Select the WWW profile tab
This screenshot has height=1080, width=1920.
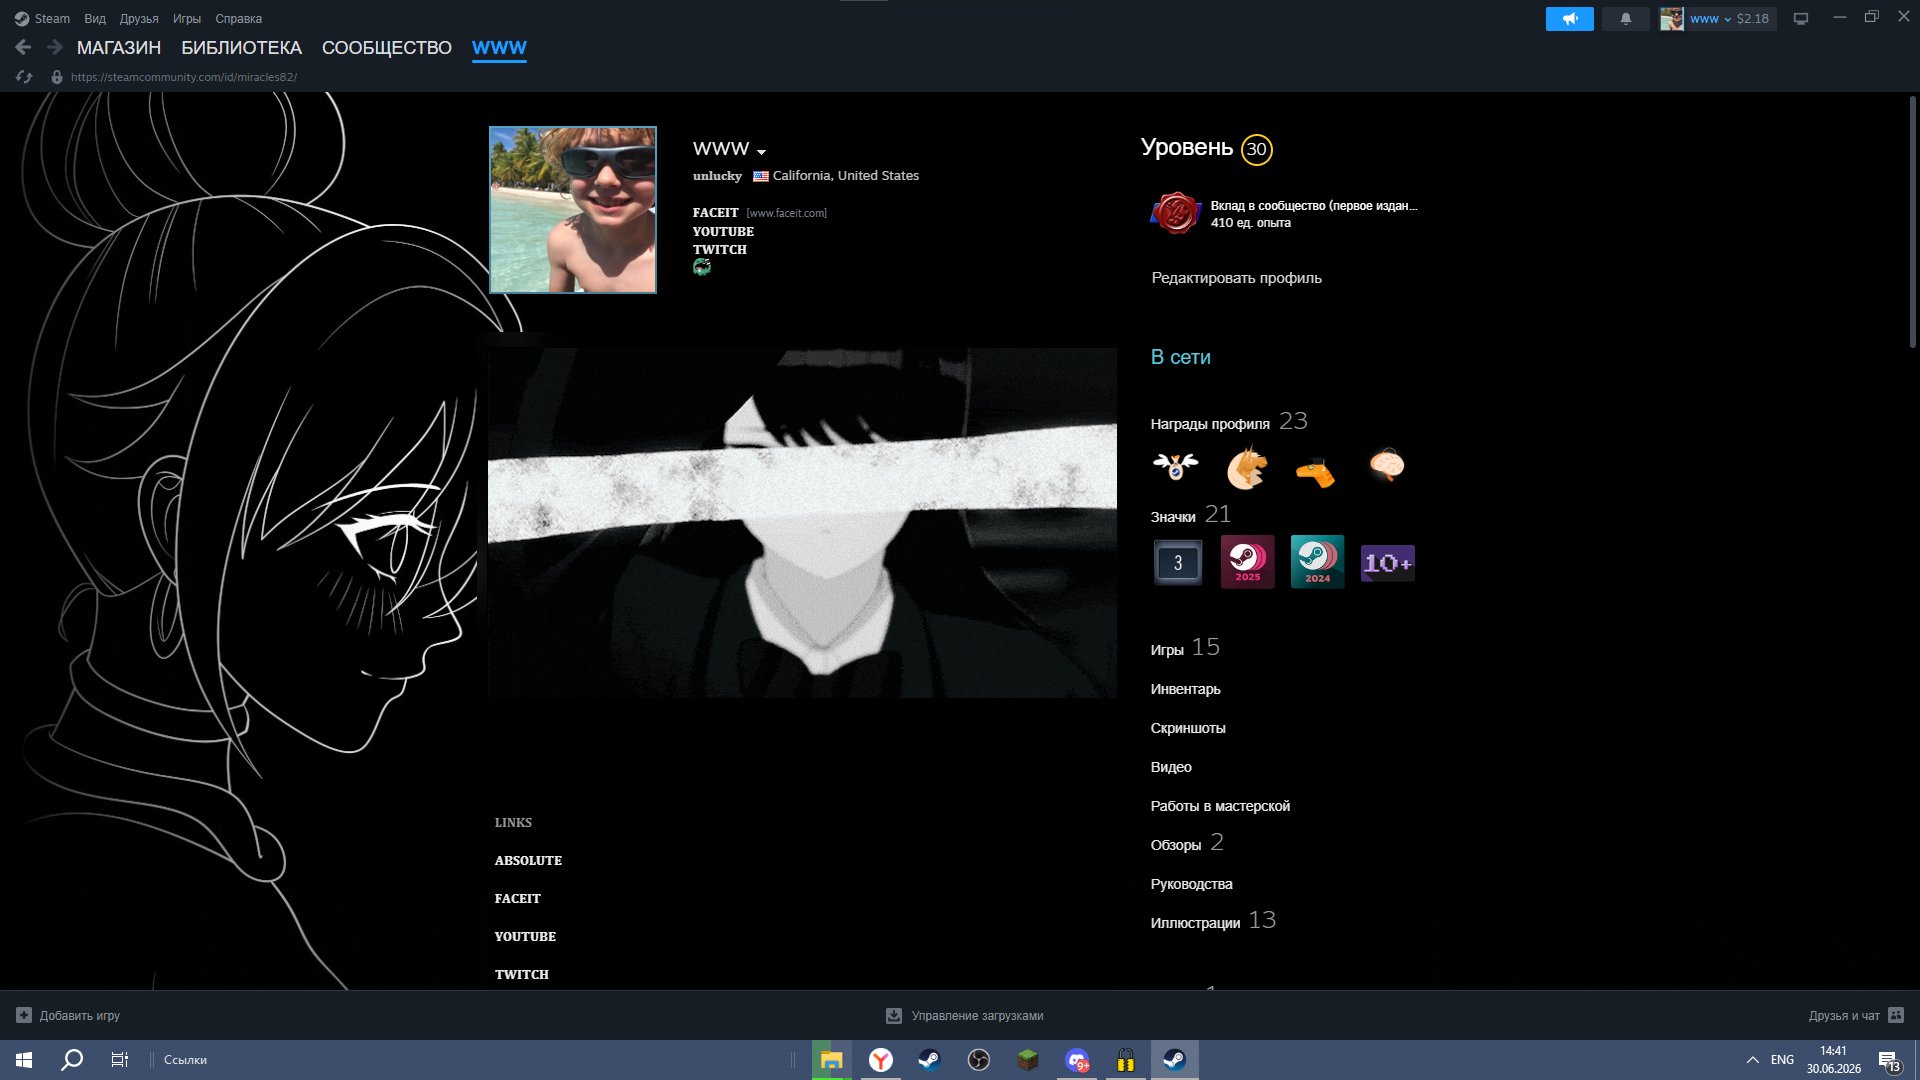tap(499, 47)
